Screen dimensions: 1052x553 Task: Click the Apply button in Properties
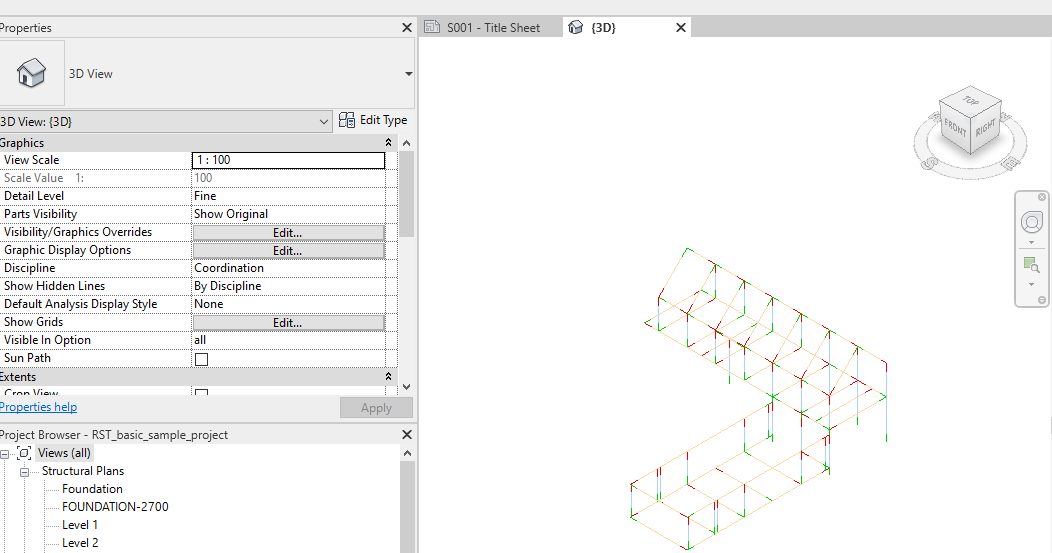tap(376, 408)
